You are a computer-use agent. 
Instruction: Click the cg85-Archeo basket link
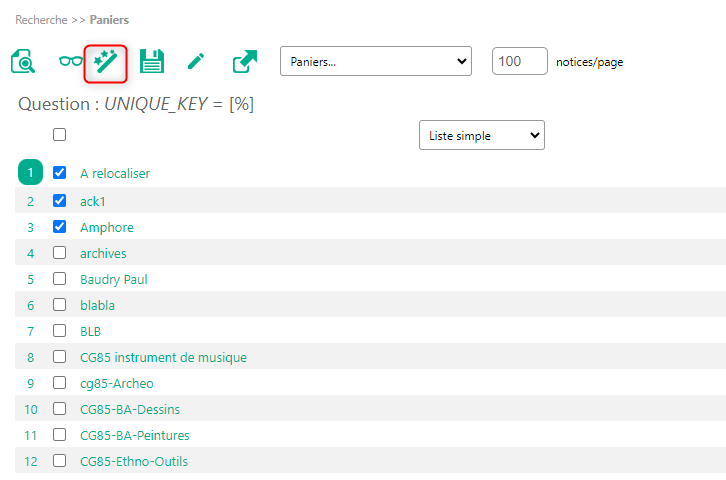pyautogui.click(x=116, y=383)
